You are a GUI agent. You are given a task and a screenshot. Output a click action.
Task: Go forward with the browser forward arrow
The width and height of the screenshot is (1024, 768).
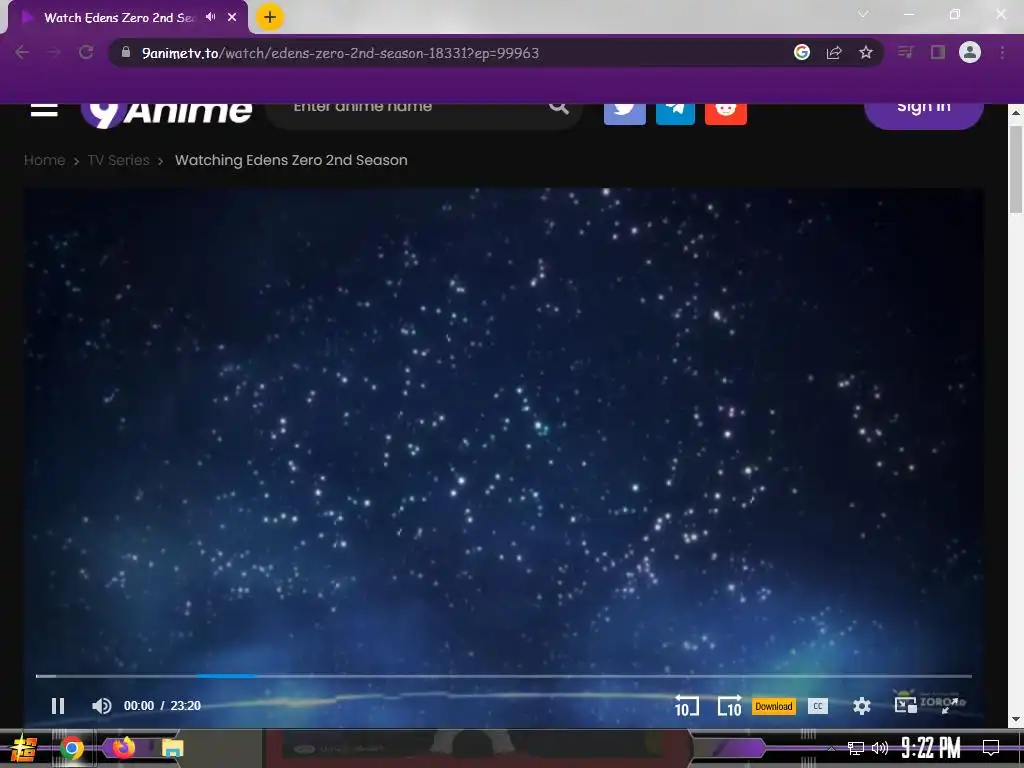54,52
